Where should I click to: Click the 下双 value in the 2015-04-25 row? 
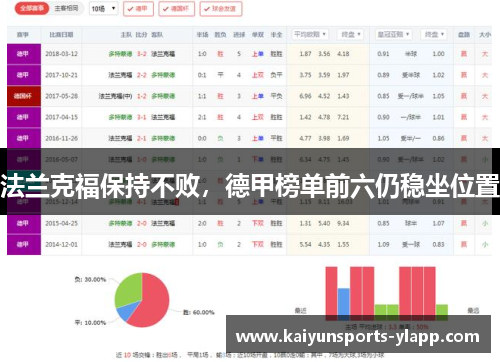click(x=258, y=223)
